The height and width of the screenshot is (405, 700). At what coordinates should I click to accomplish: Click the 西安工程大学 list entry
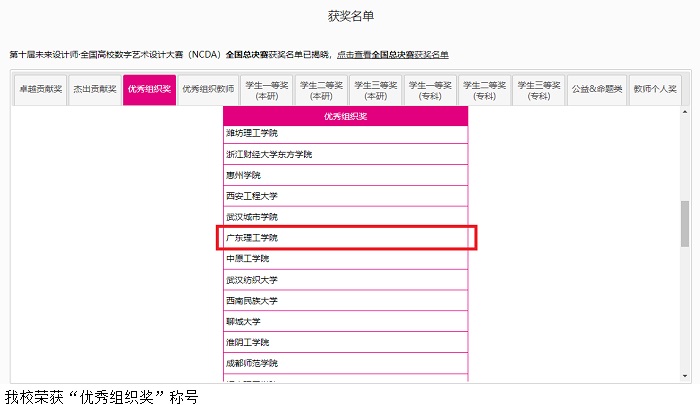point(346,196)
